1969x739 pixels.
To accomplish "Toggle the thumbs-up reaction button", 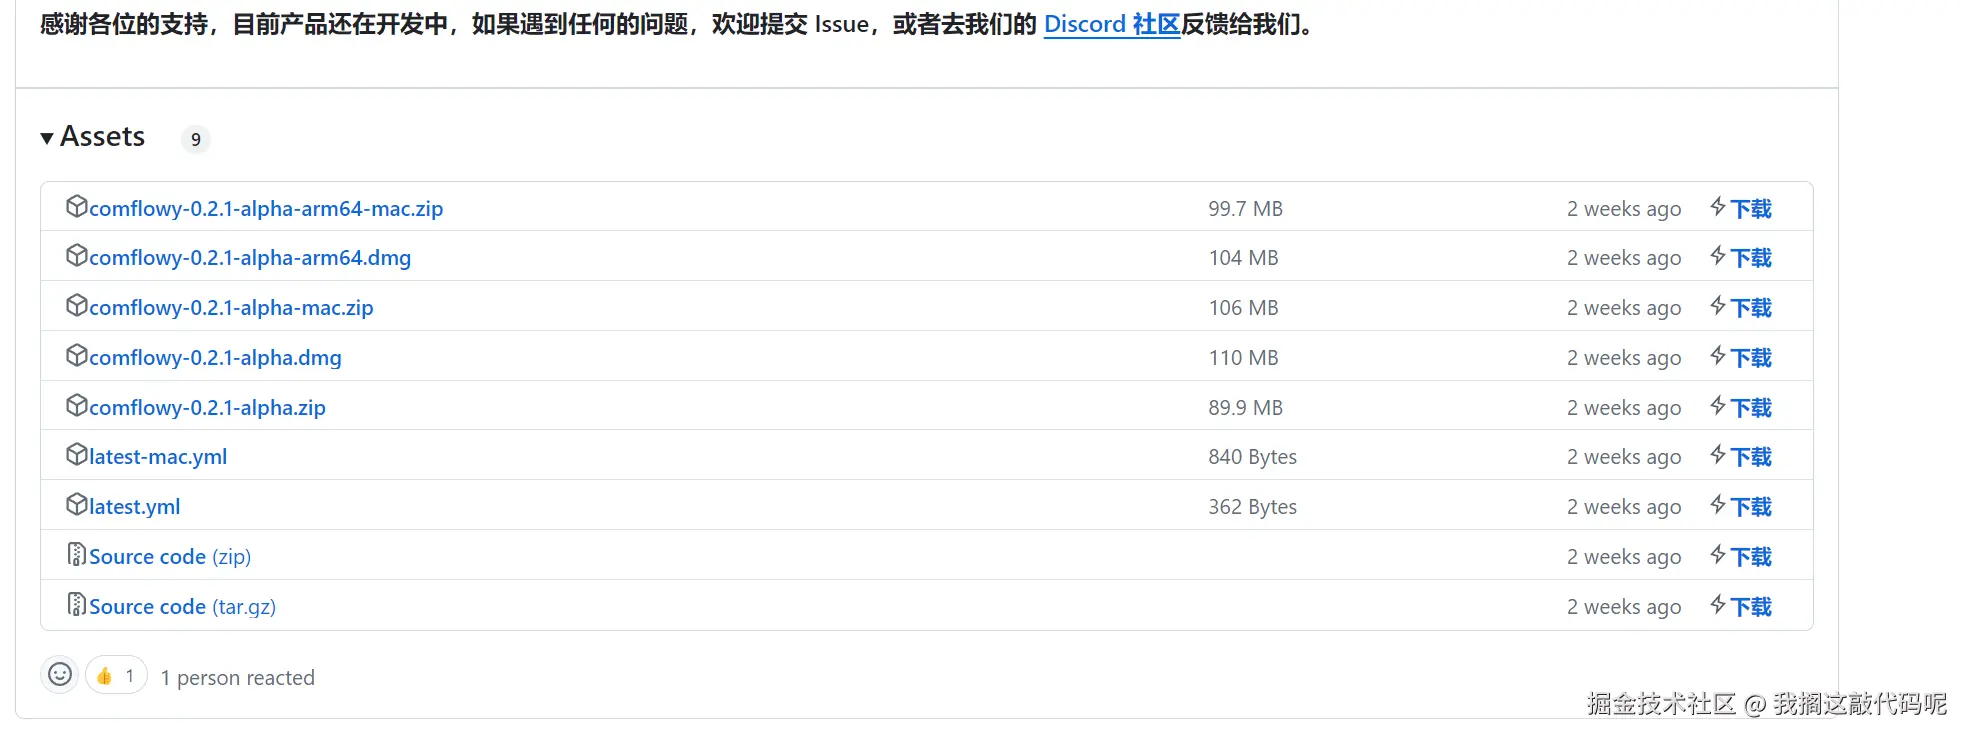I will point(116,676).
